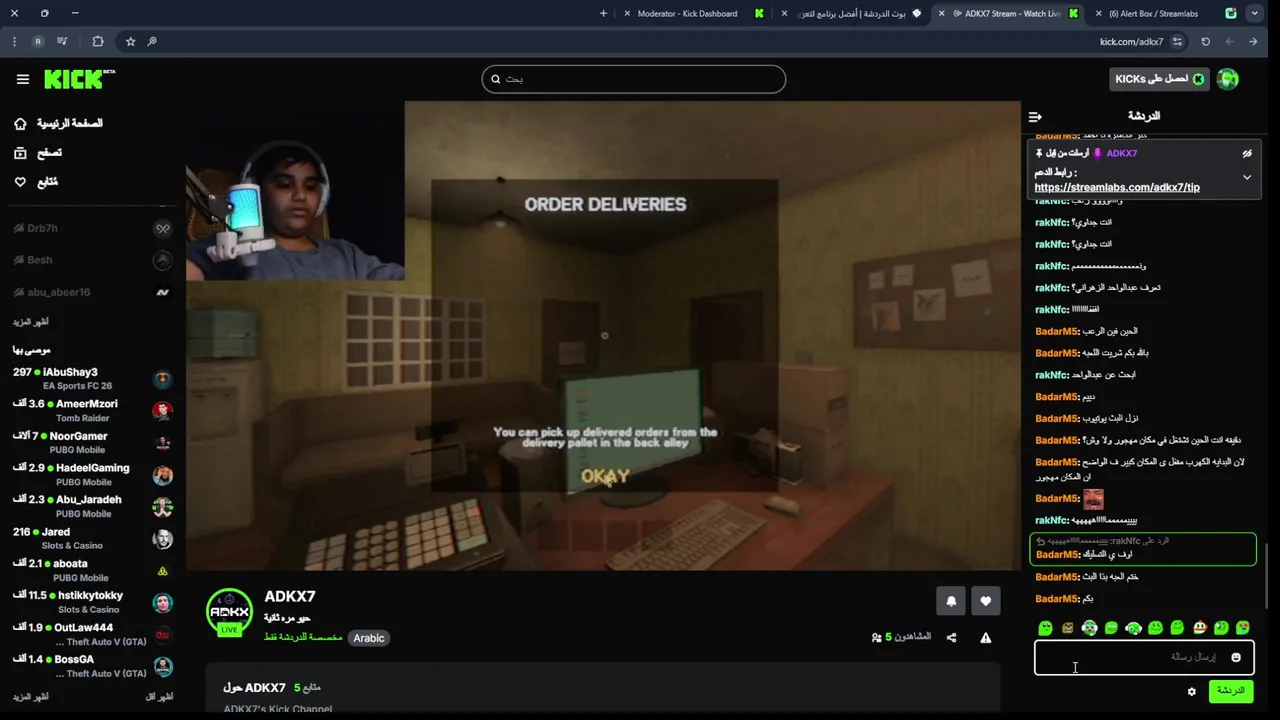
Task: Expand the pinned message chevron
Action: 1247,178
